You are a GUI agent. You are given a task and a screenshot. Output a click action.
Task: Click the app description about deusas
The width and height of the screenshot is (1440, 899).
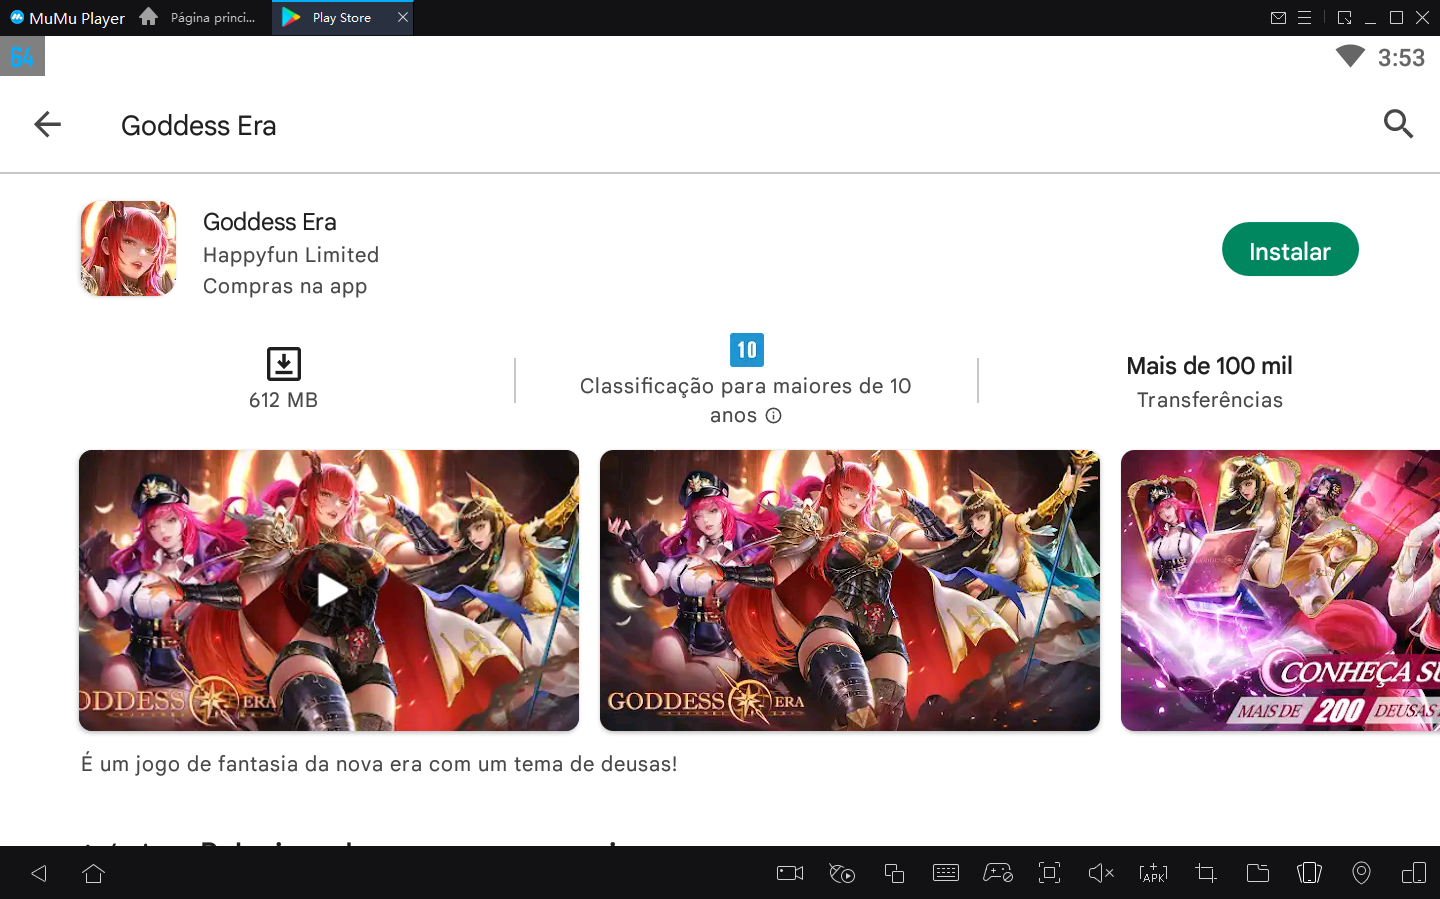pyautogui.click(x=379, y=764)
